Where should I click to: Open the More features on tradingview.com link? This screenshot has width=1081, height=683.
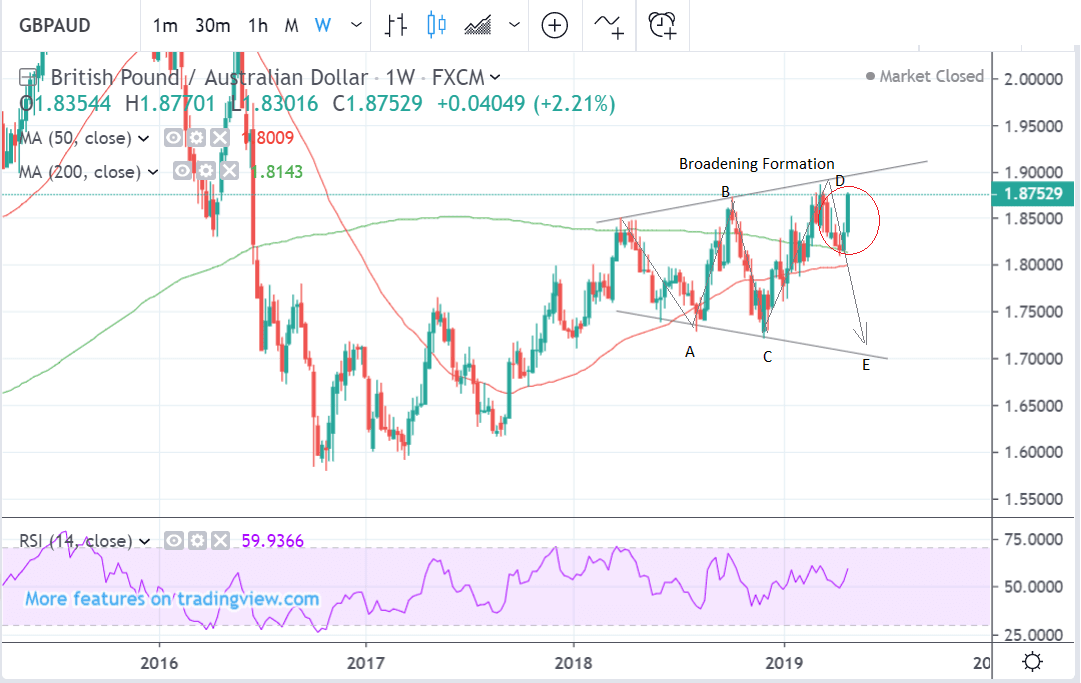click(x=171, y=599)
